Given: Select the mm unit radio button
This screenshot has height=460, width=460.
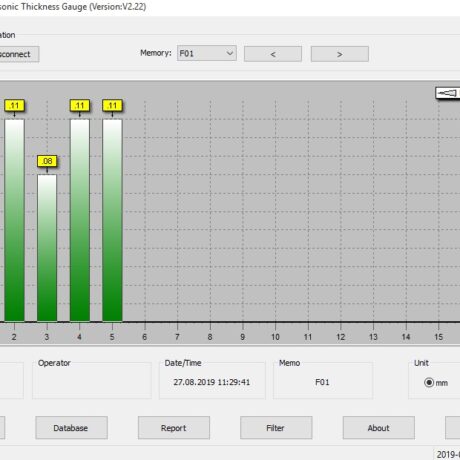Looking at the screenshot, I should (429, 382).
